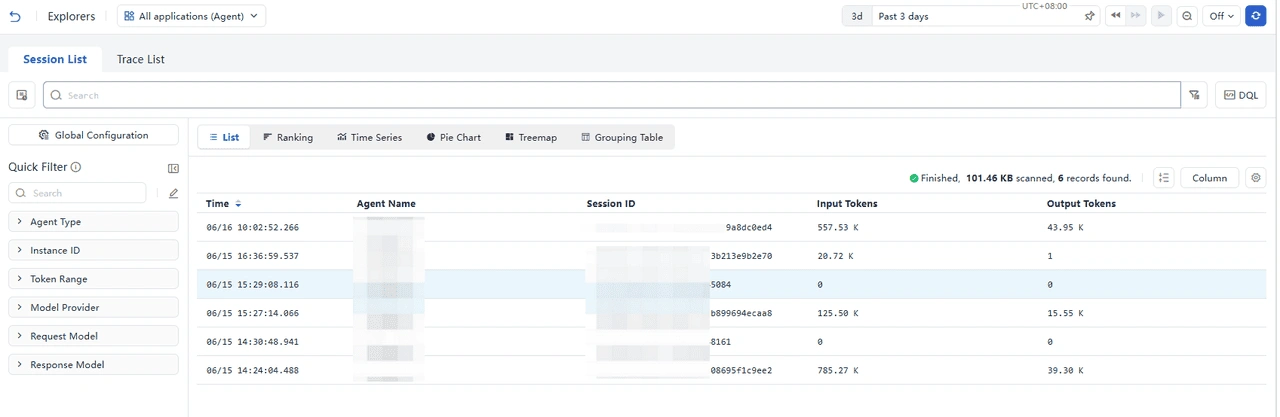Zoom out the time range with magnifier icon

tap(1186, 16)
